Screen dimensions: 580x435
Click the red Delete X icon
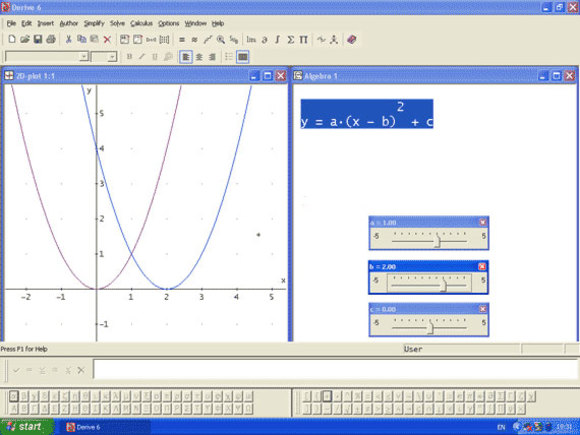point(107,39)
